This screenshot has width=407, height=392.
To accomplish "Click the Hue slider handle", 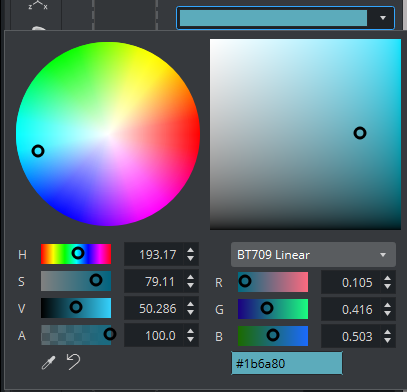I will coord(78,253).
